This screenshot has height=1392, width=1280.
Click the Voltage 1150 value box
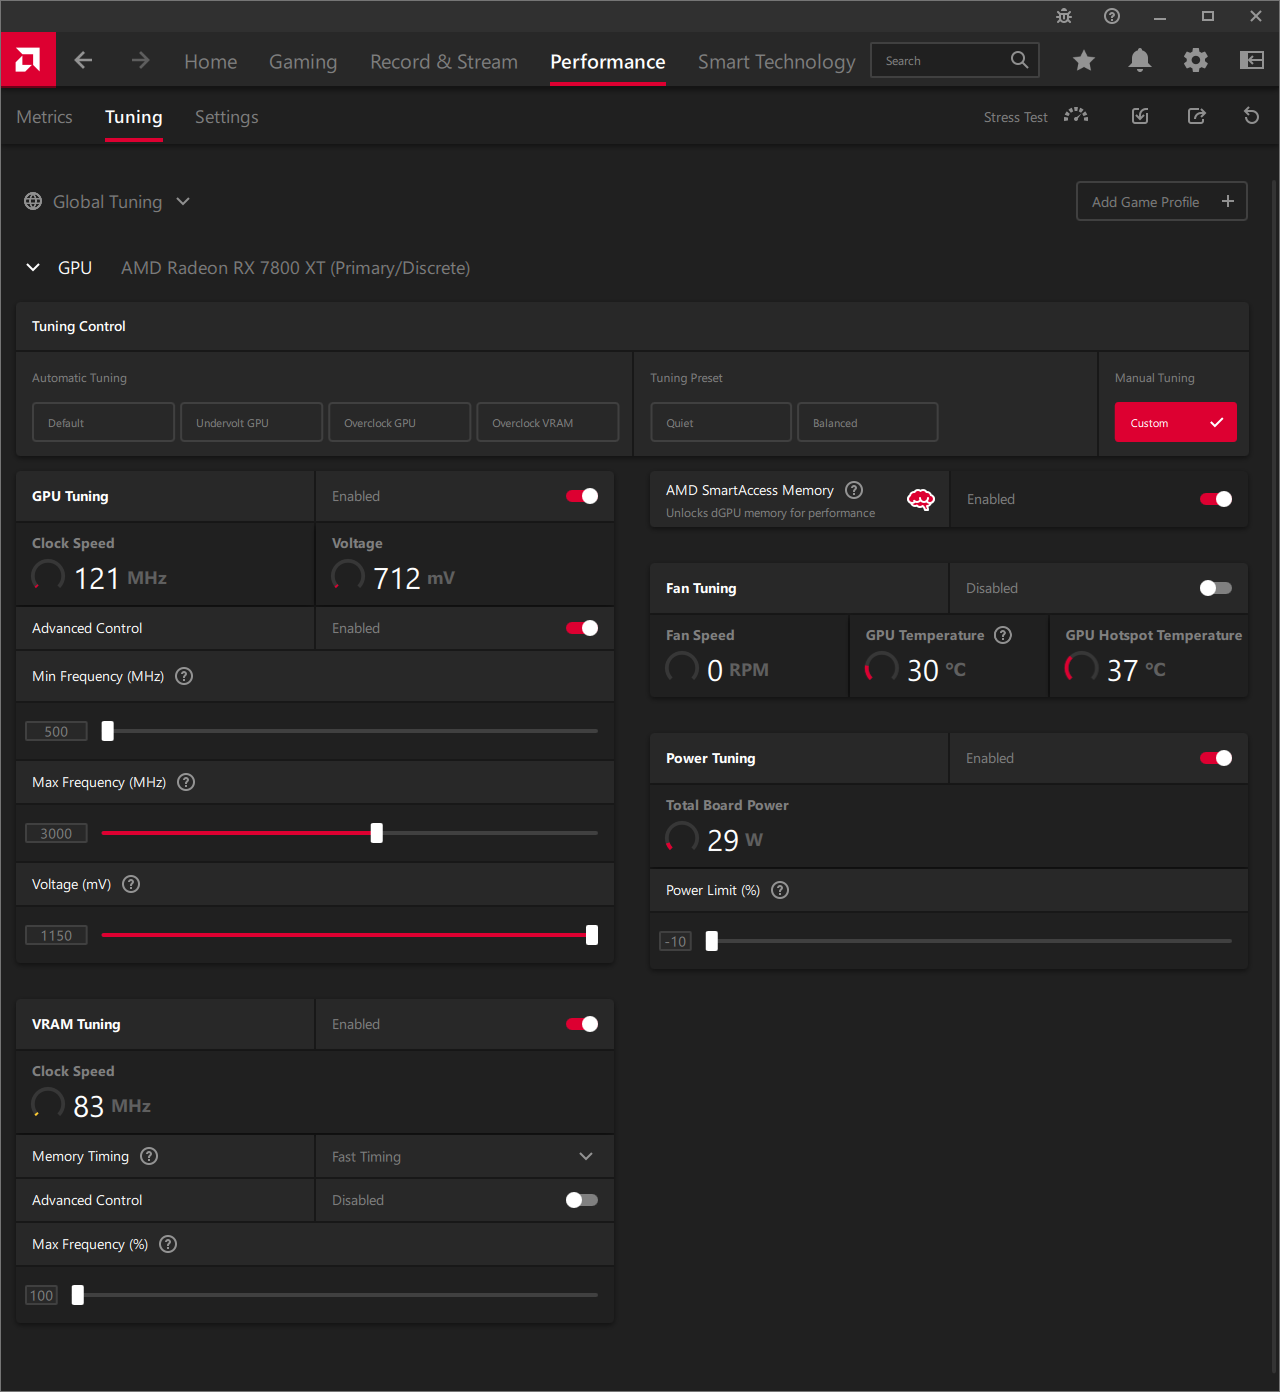click(56, 935)
